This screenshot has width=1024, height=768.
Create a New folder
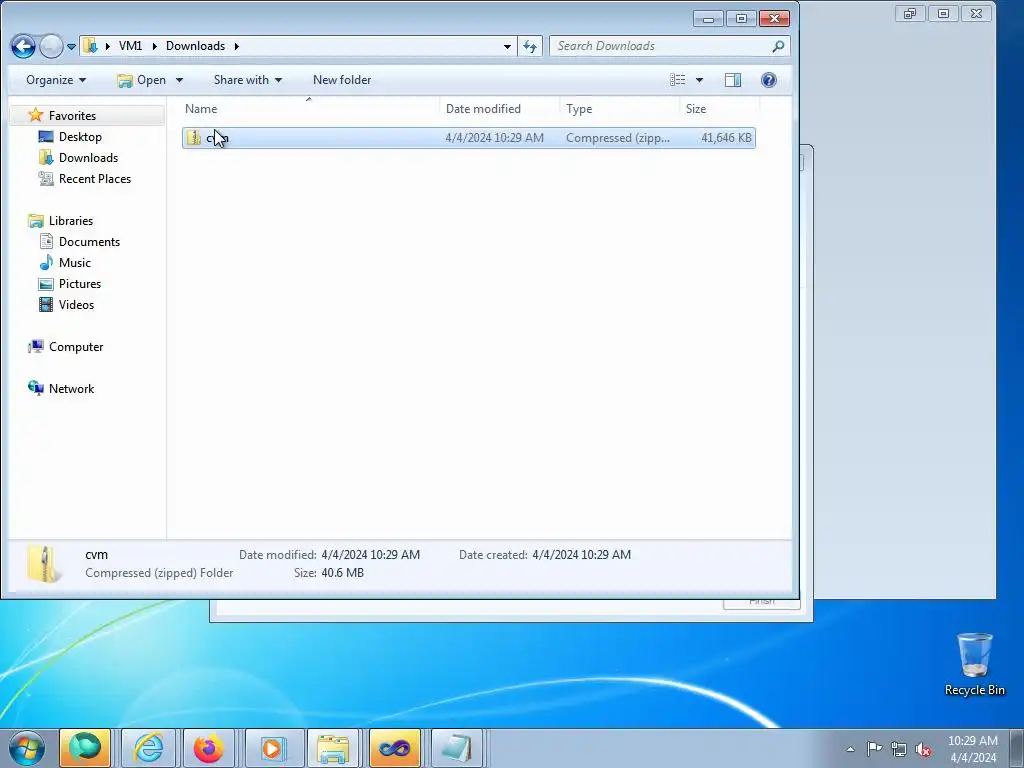[342, 80]
